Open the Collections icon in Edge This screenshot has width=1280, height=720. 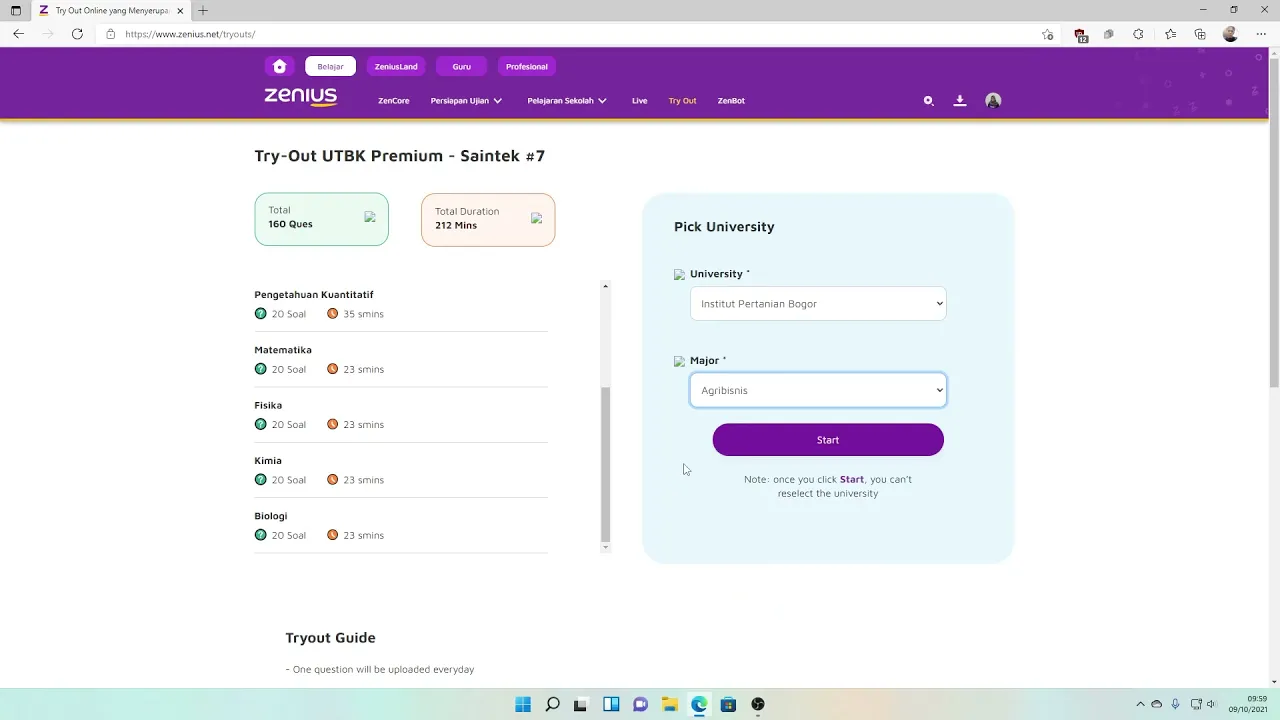1200,34
